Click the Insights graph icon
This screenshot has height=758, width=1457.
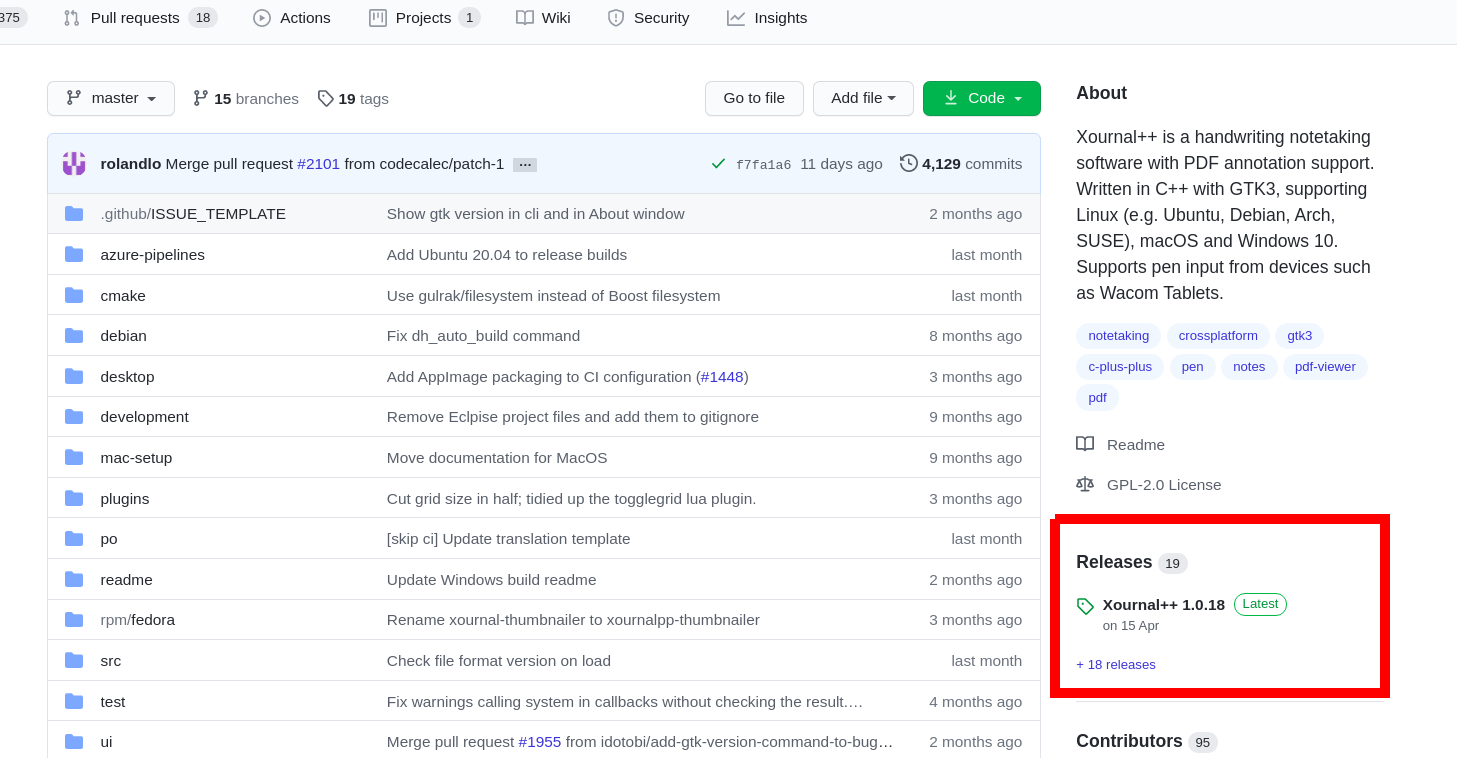click(x=737, y=17)
